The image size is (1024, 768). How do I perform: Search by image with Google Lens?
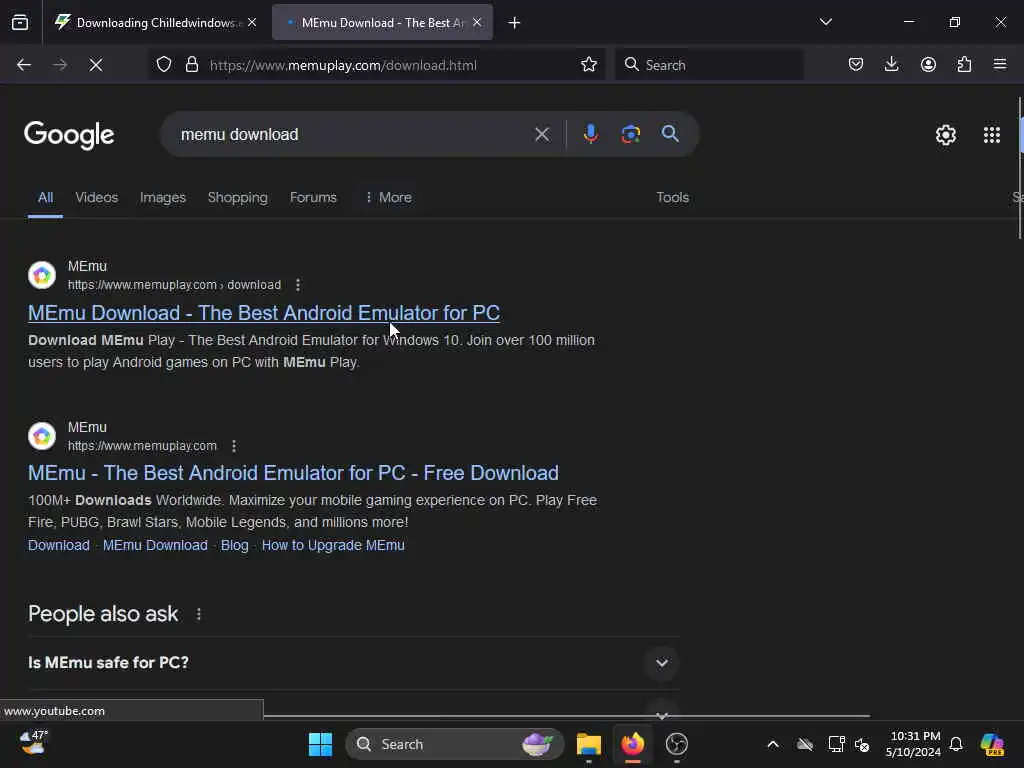tap(630, 135)
